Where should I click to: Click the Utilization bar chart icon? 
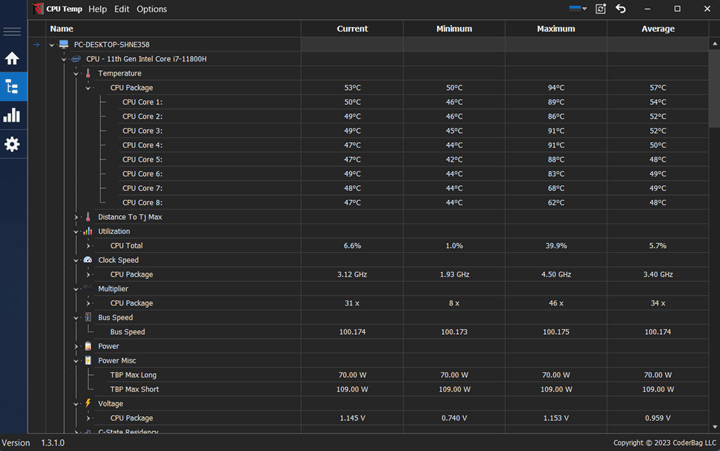pyautogui.click(x=88, y=231)
